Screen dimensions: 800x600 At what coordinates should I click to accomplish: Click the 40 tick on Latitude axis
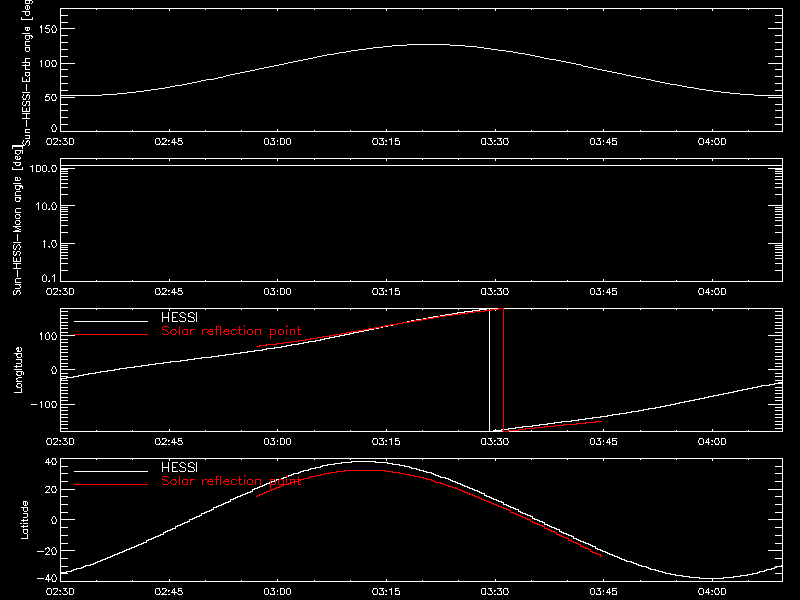[51, 462]
